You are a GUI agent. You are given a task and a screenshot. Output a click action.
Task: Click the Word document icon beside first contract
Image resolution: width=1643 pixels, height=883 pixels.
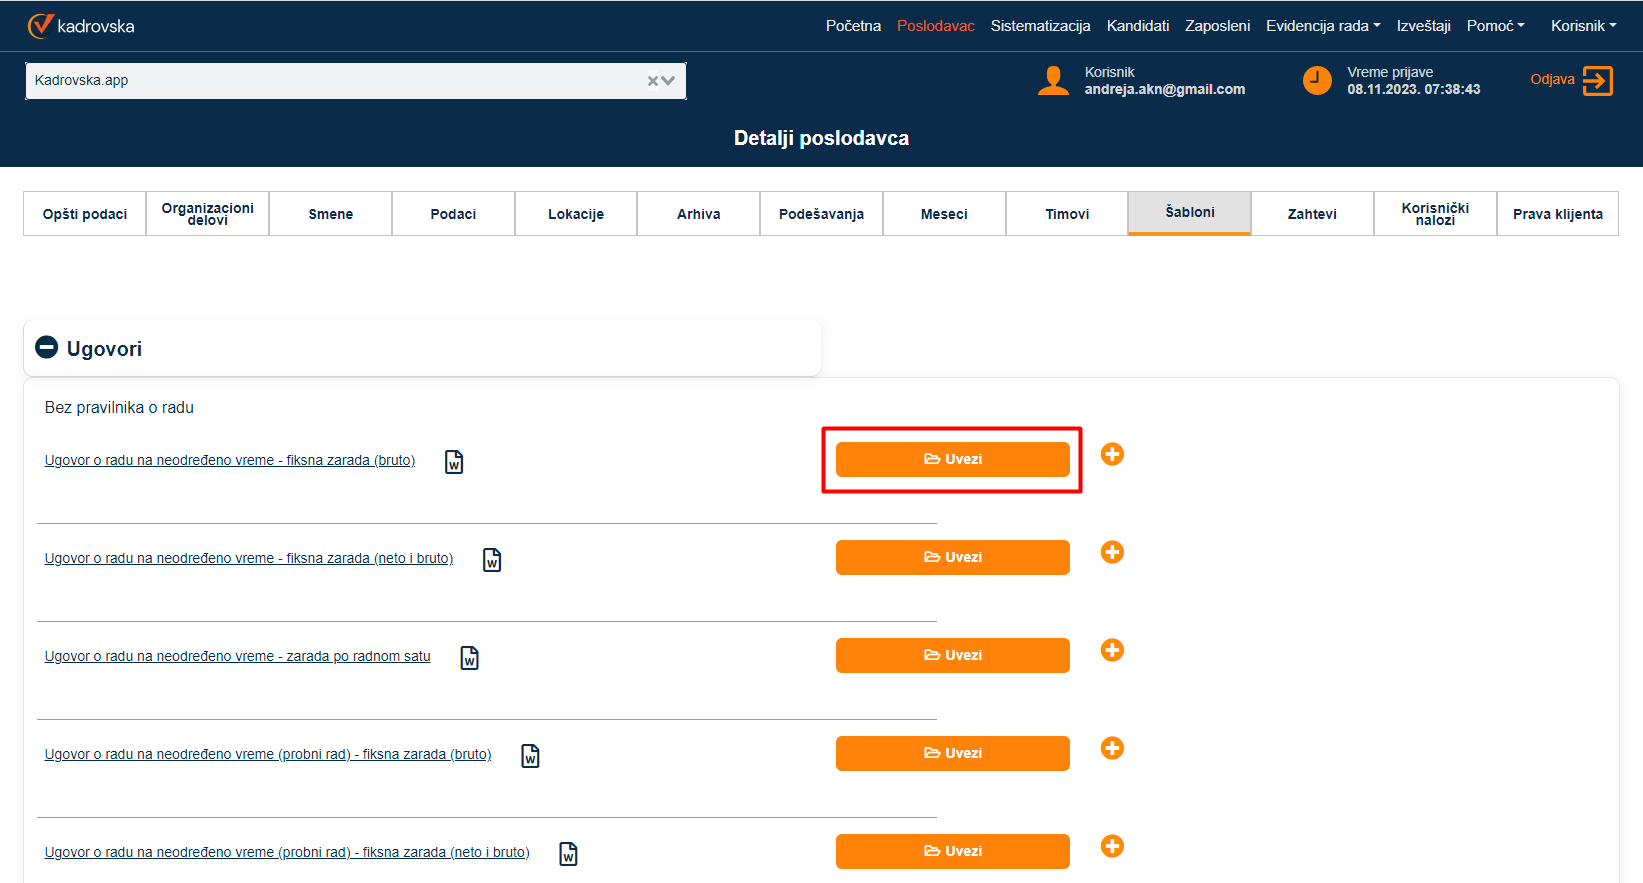coord(454,462)
